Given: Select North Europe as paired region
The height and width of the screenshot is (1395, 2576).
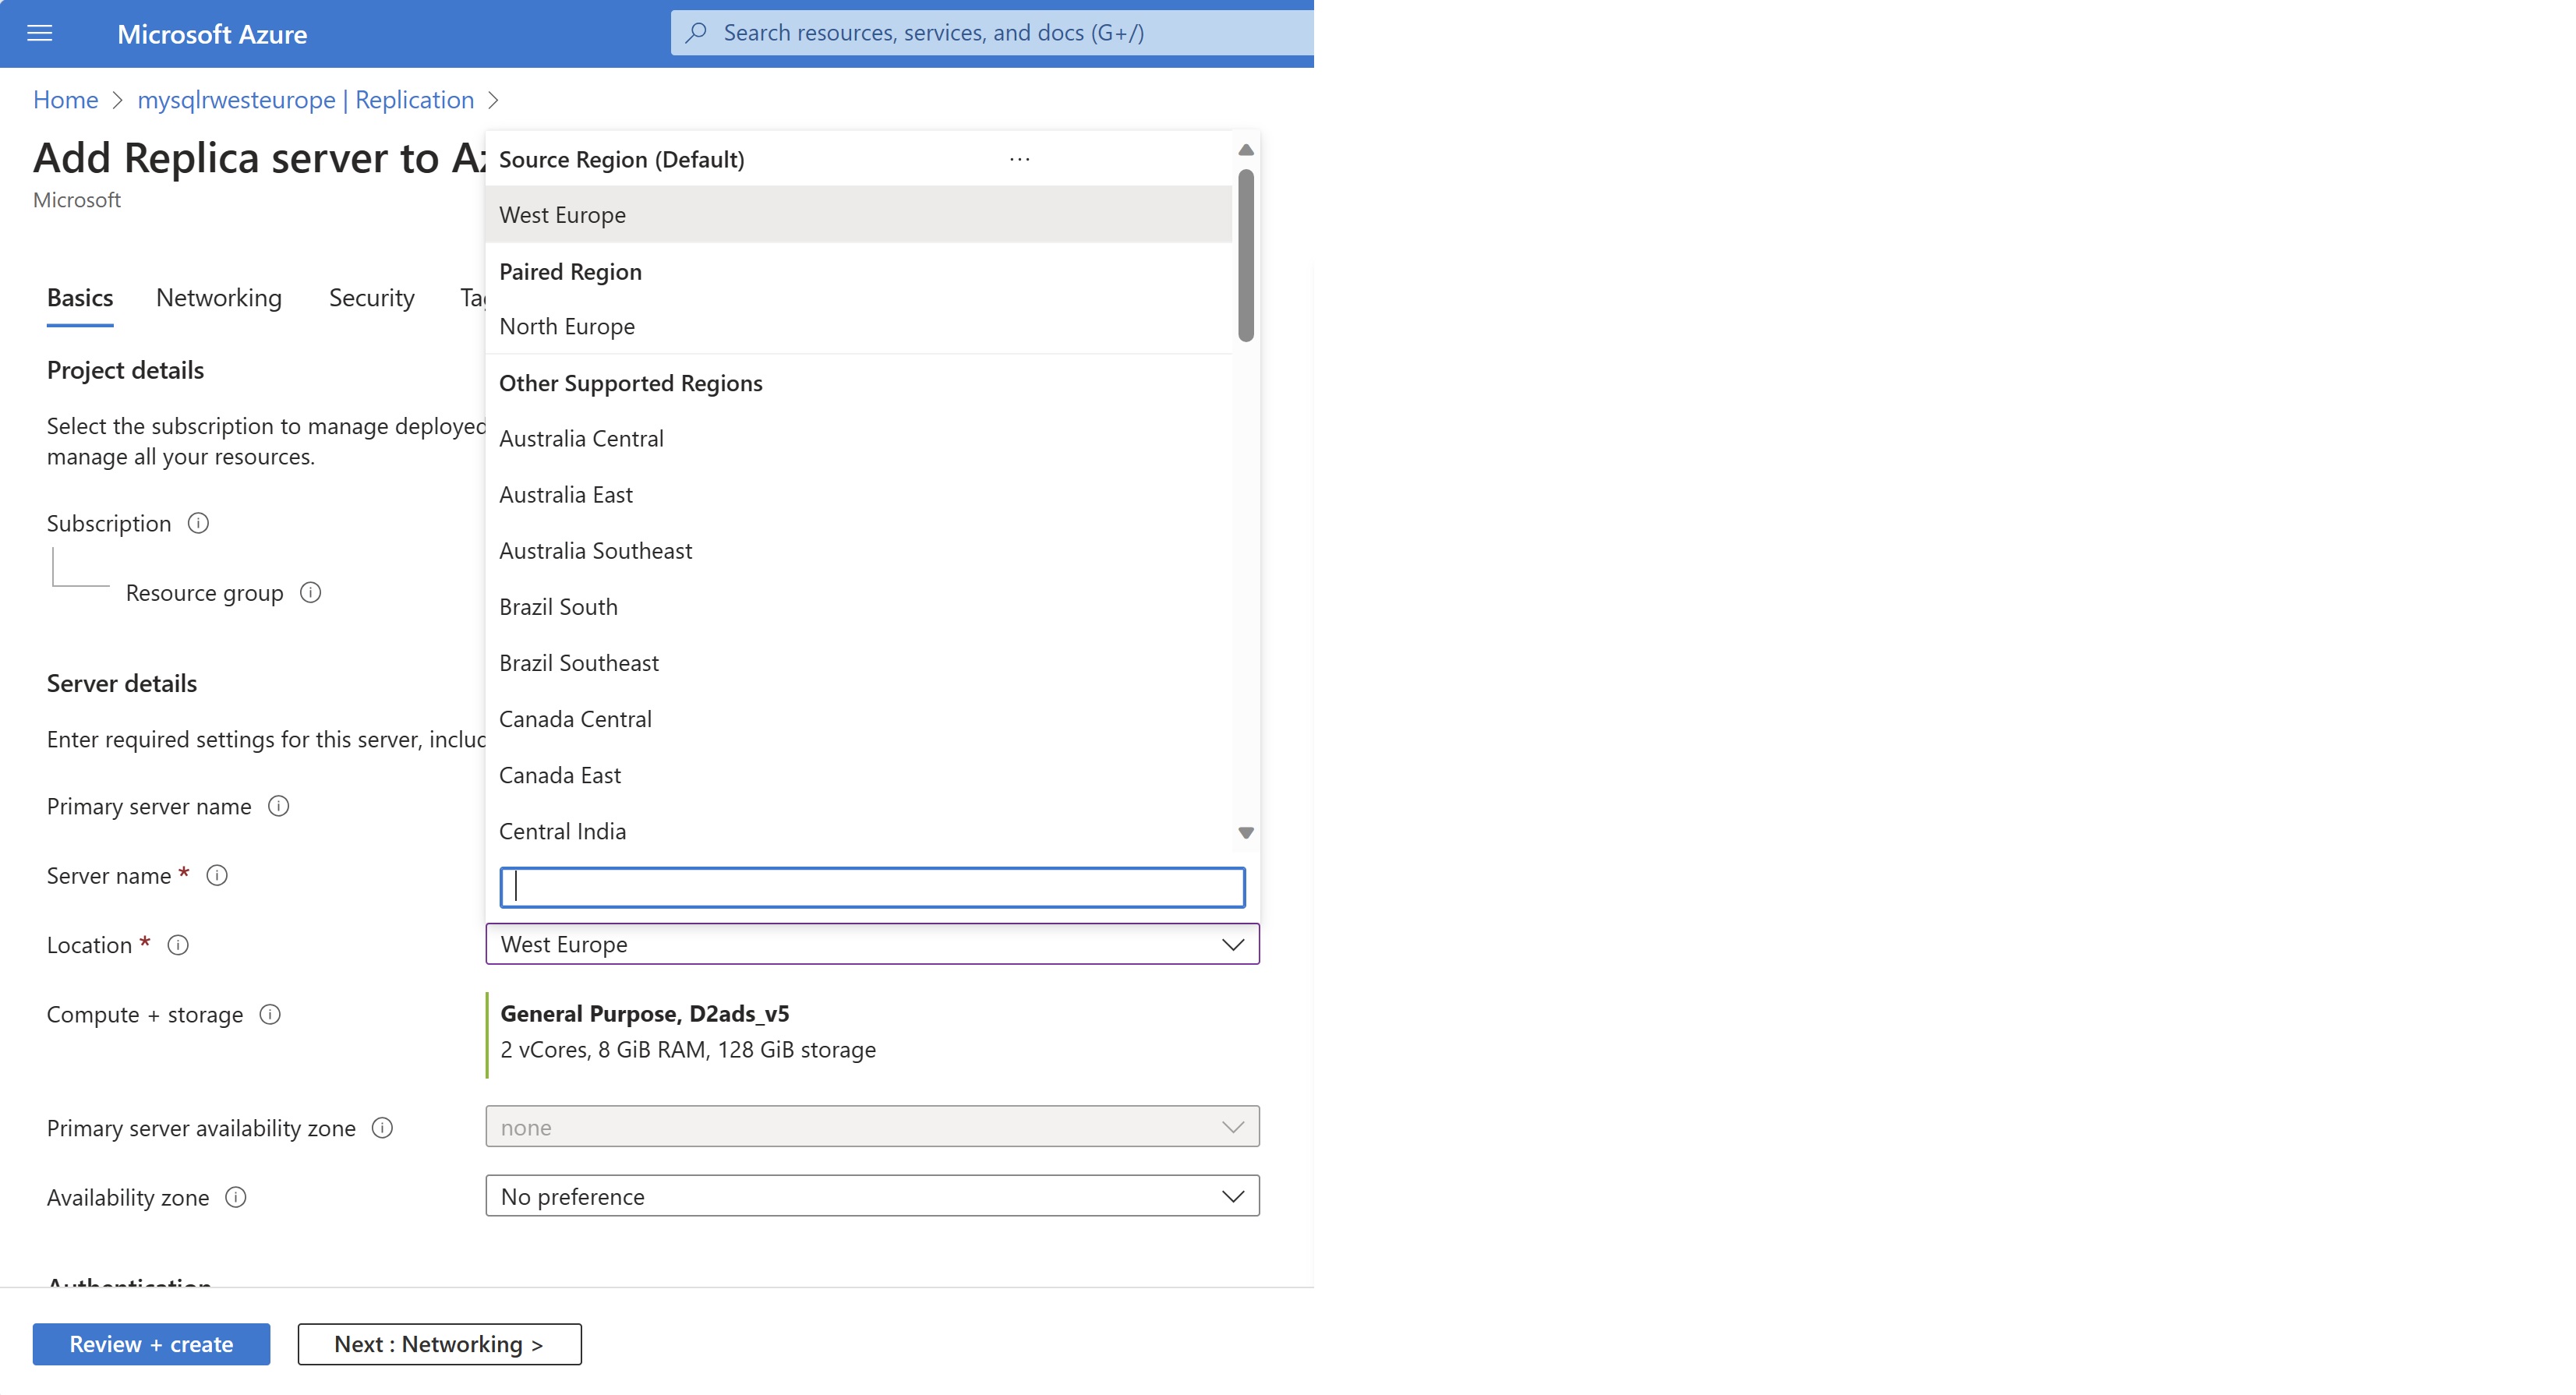Looking at the screenshot, I should tap(567, 325).
